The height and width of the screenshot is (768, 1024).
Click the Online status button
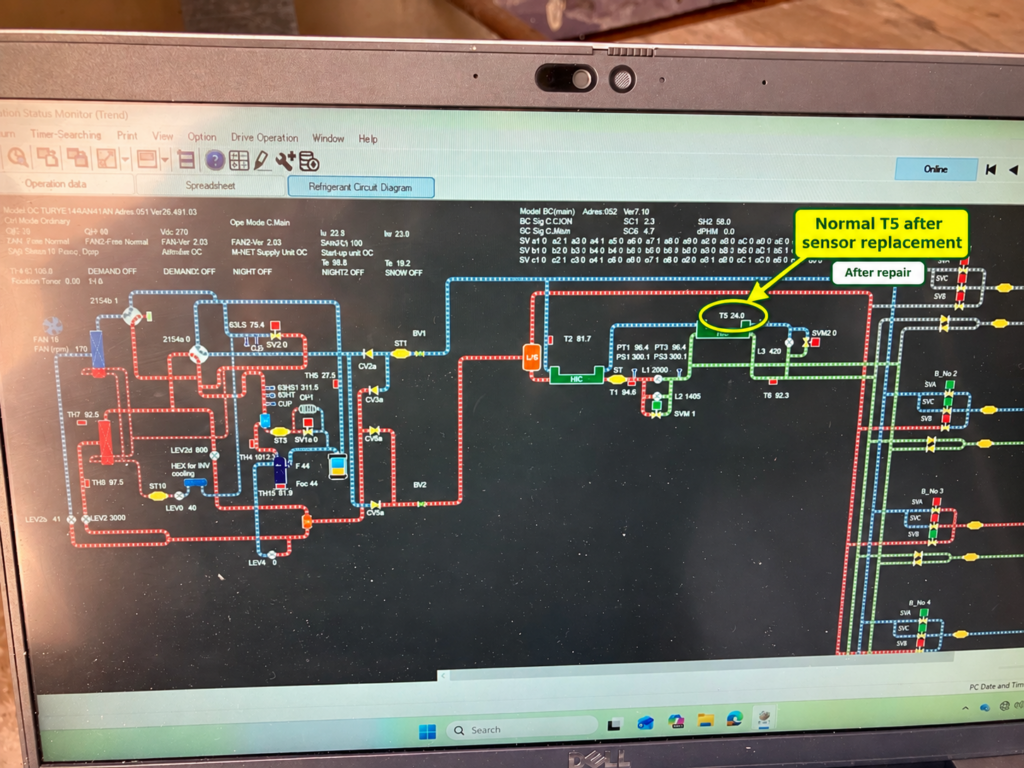[936, 169]
